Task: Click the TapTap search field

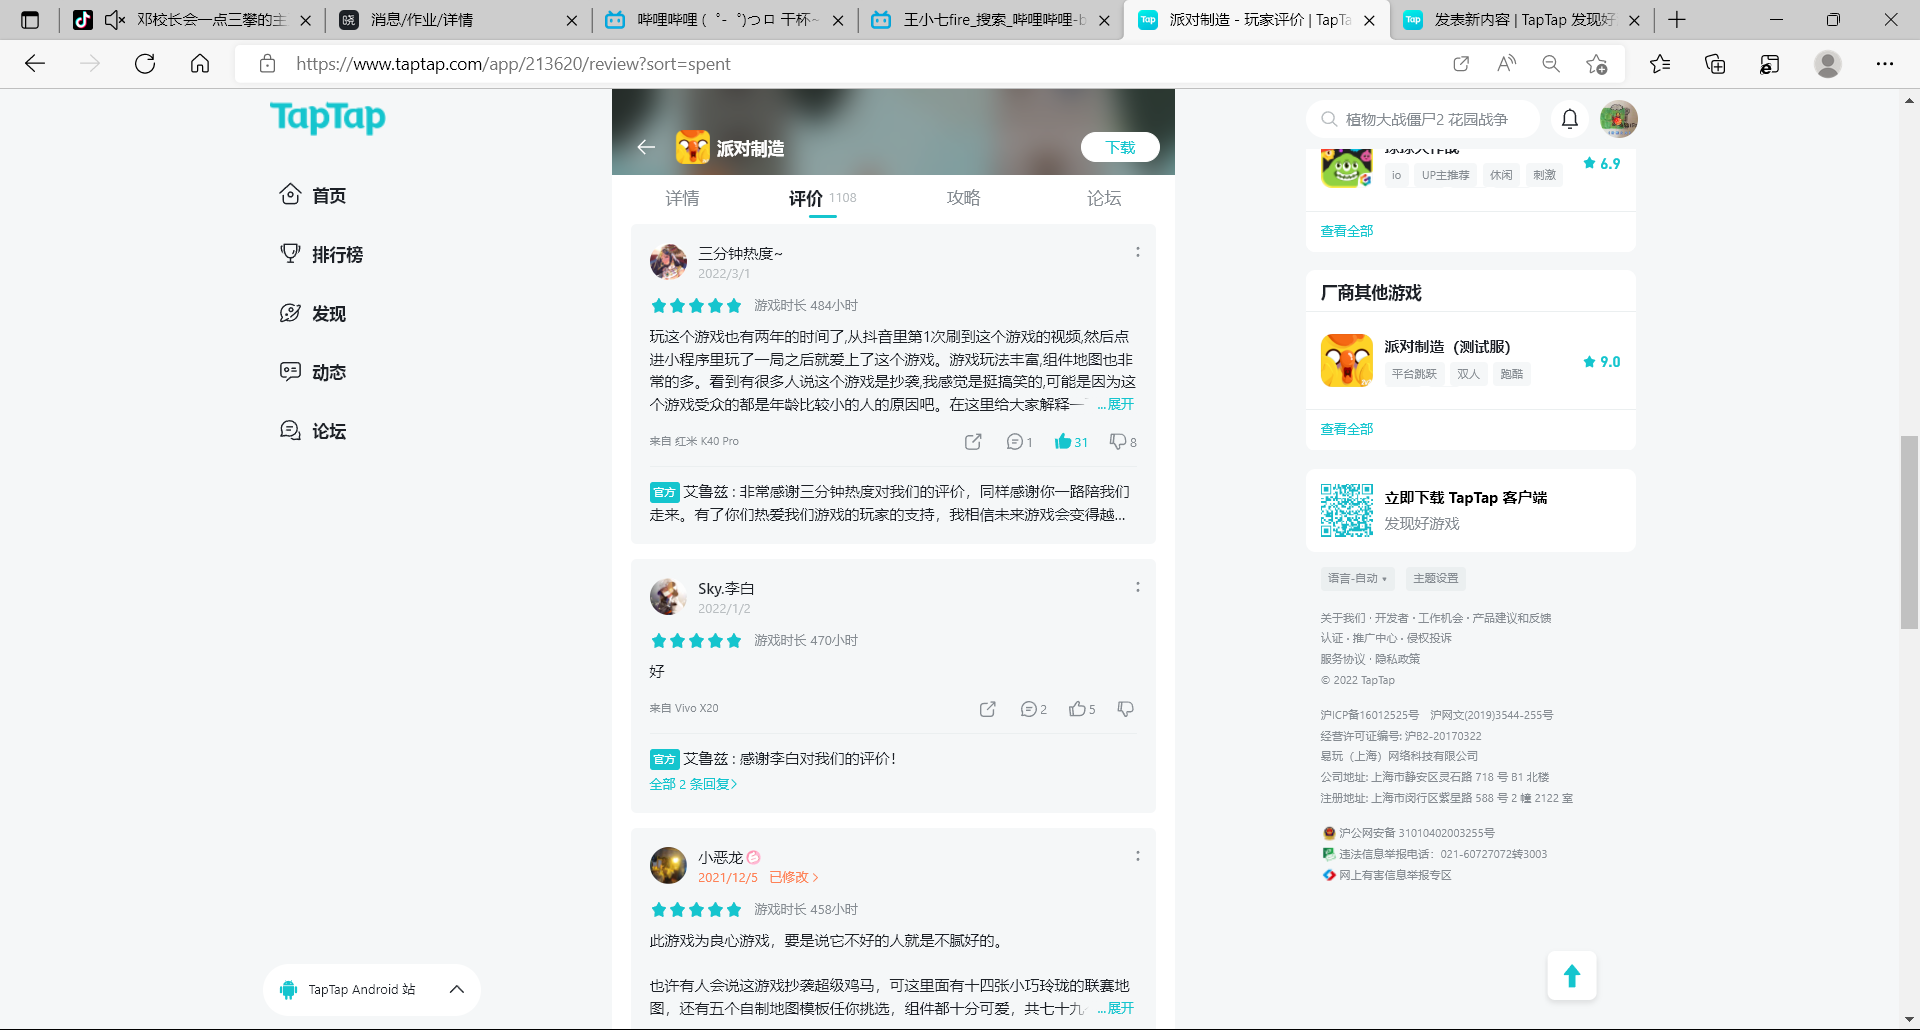Action: tap(1423, 119)
